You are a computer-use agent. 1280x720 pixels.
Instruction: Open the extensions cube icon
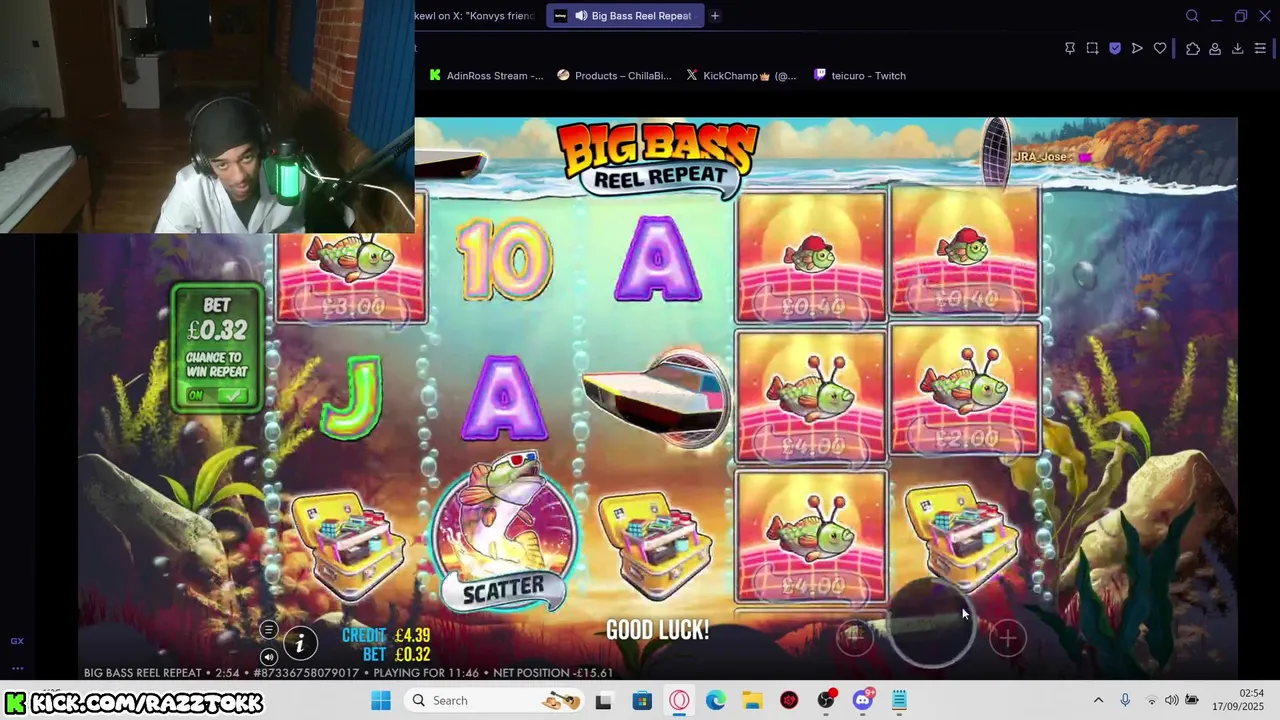click(x=1193, y=48)
